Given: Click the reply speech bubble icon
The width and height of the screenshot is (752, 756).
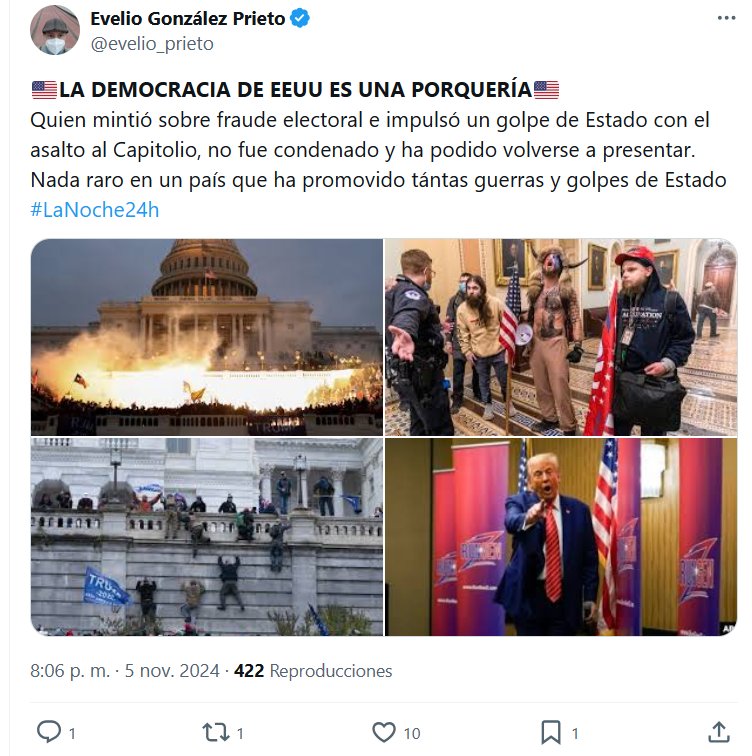Looking at the screenshot, I should pyautogui.click(x=49, y=732).
